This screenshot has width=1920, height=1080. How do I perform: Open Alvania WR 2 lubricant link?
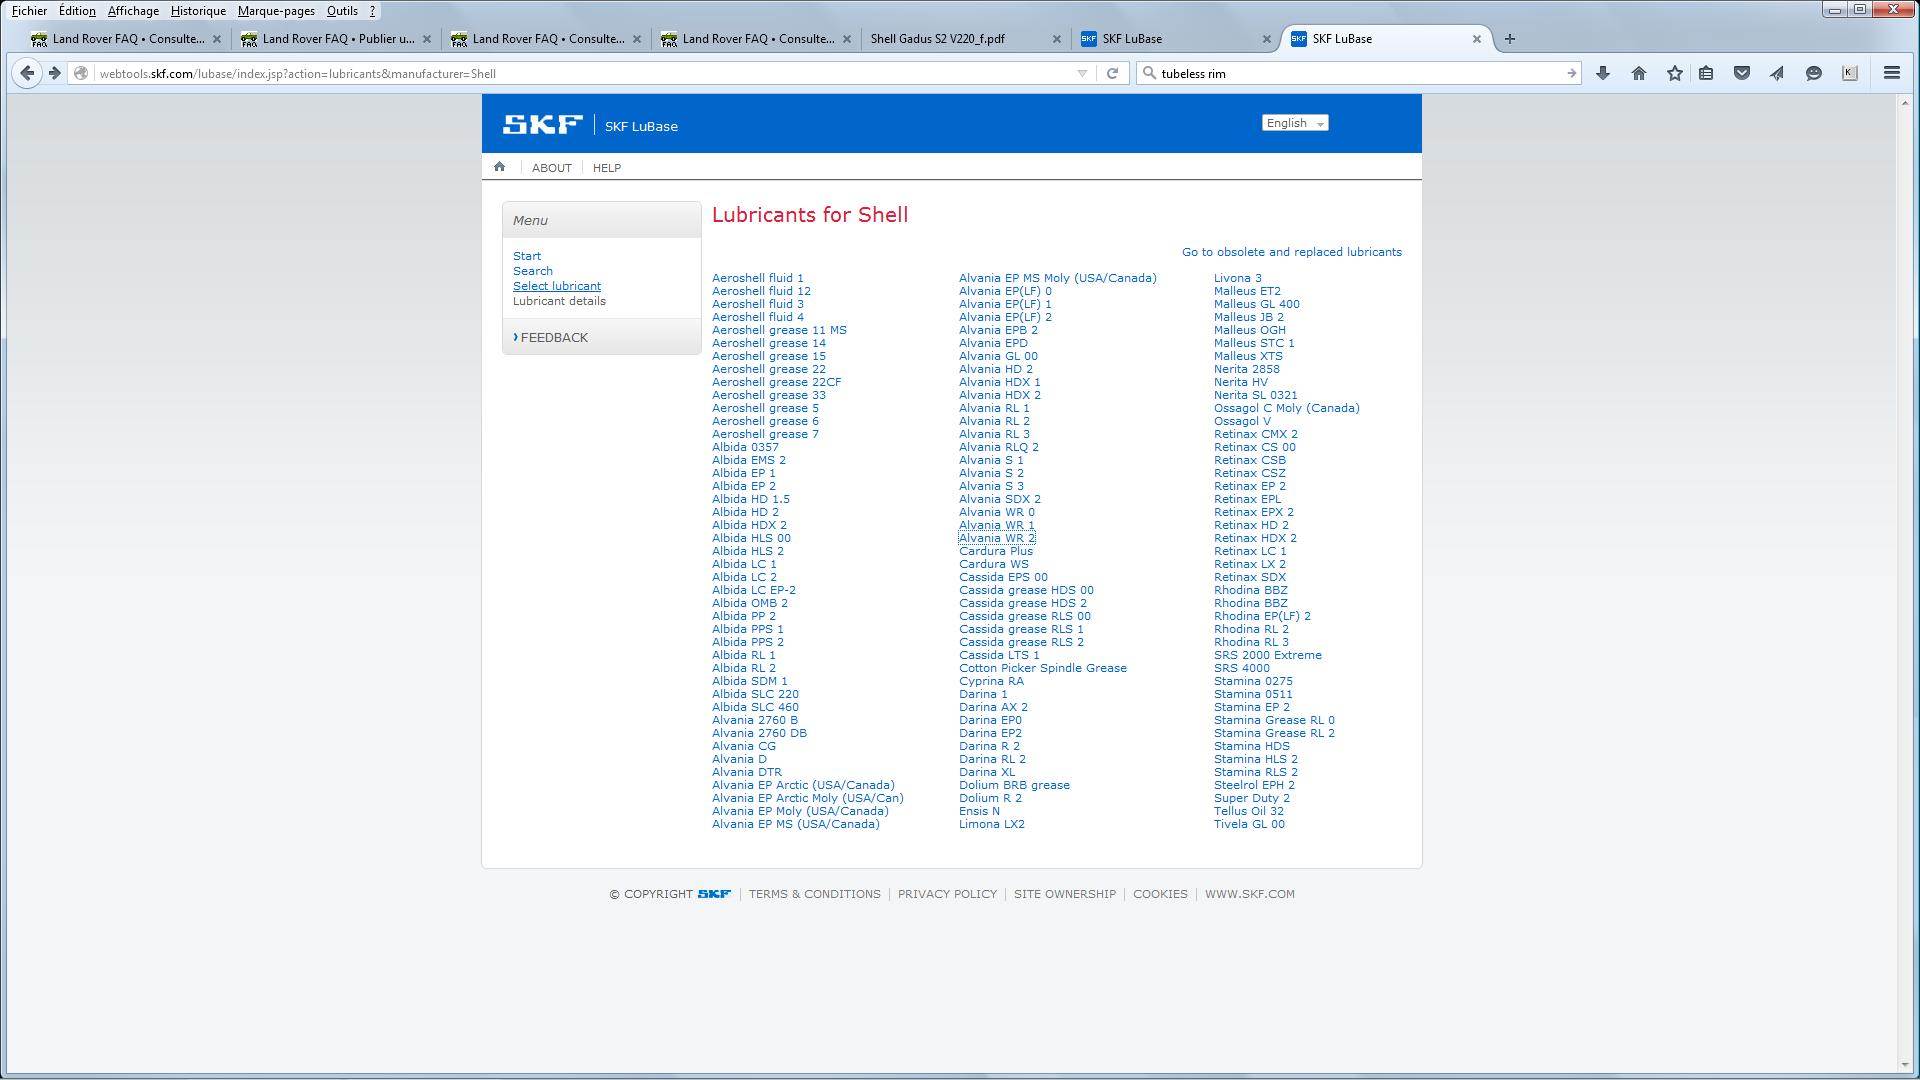[x=996, y=538]
